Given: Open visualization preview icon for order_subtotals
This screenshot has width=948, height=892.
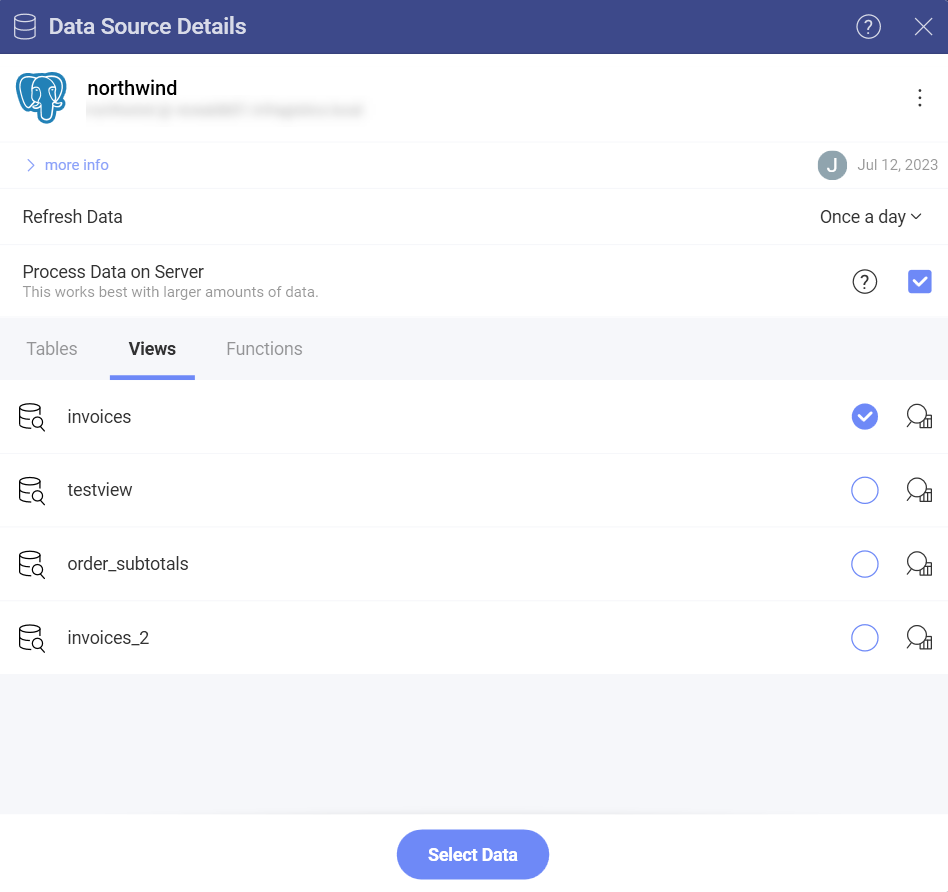Looking at the screenshot, I should [x=919, y=564].
